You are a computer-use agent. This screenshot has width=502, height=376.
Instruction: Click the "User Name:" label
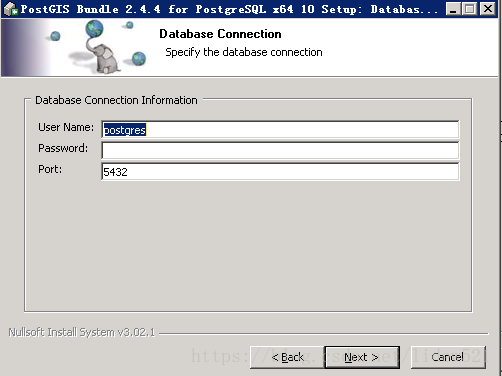tap(66, 127)
